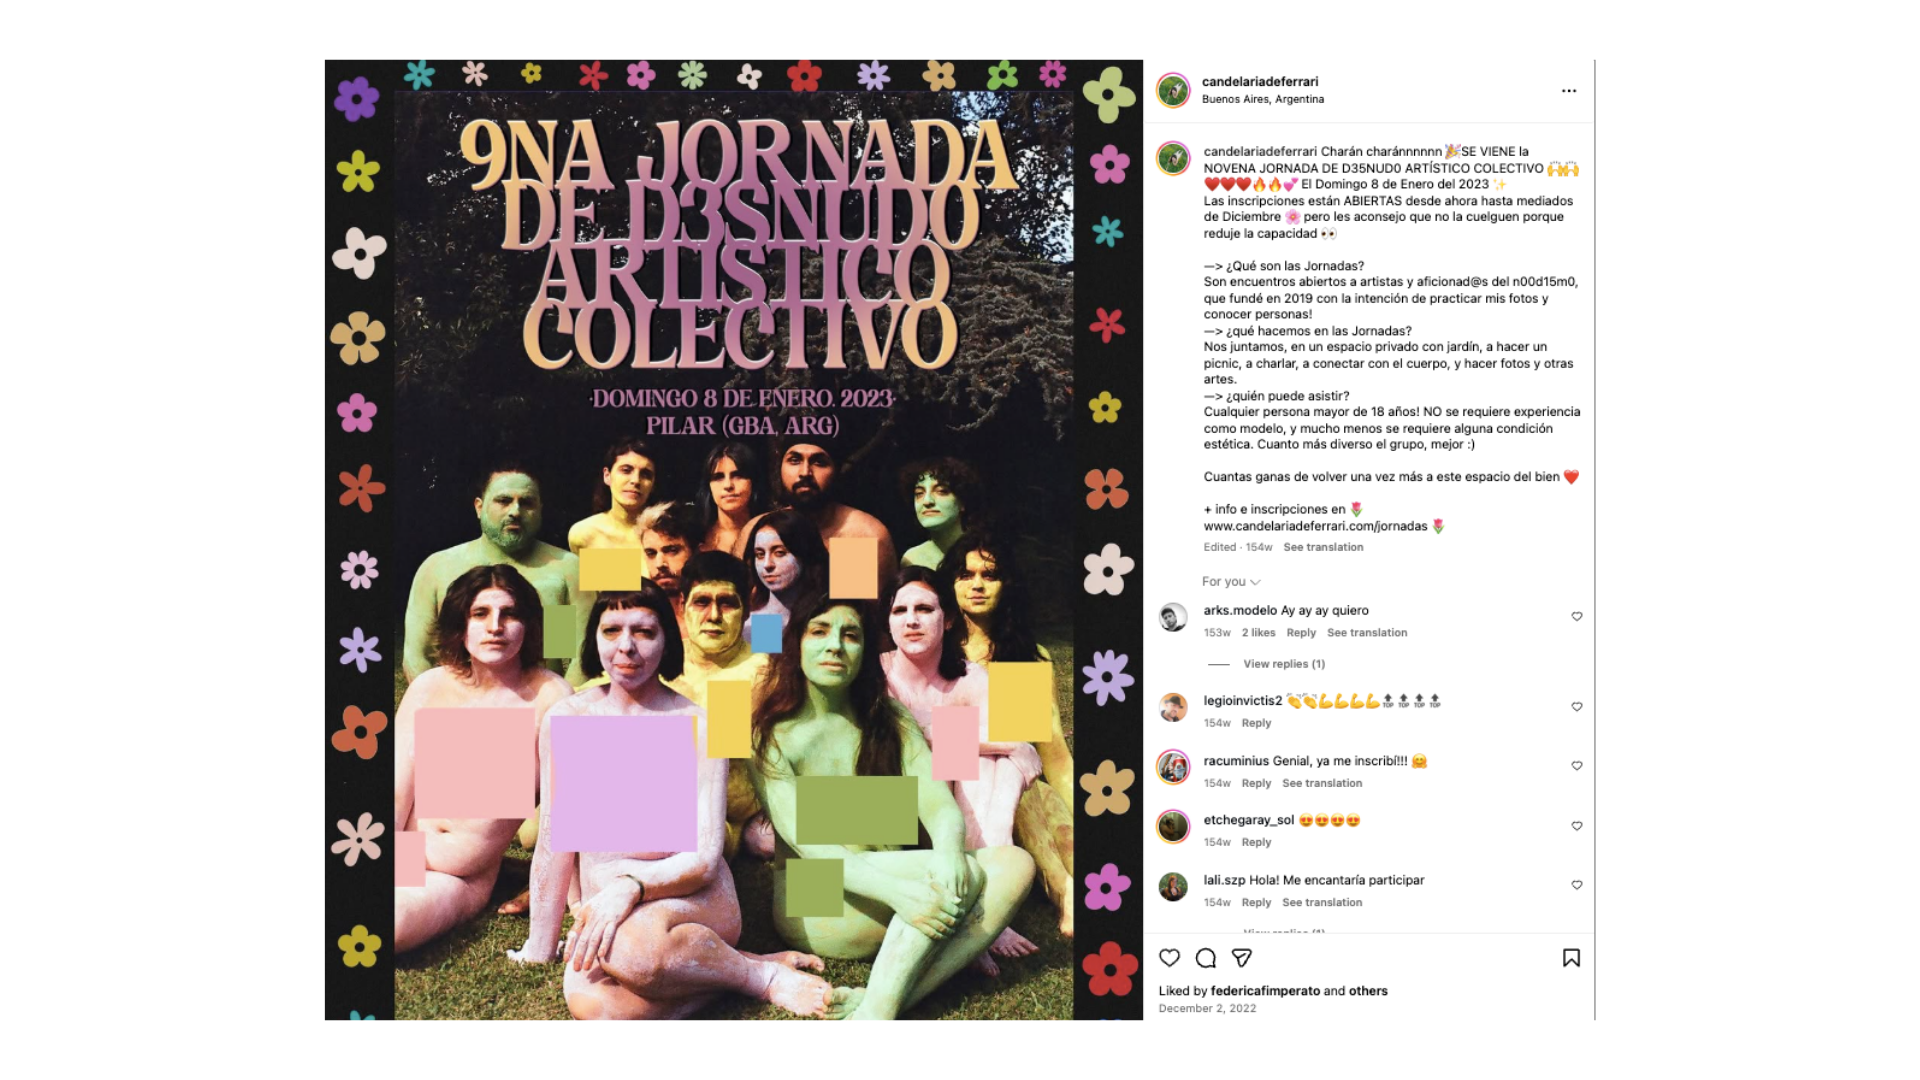Viewport: 1920px width, 1080px height.
Task: Like legioinvictis2's comment
Action: [x=1577, y=707]
